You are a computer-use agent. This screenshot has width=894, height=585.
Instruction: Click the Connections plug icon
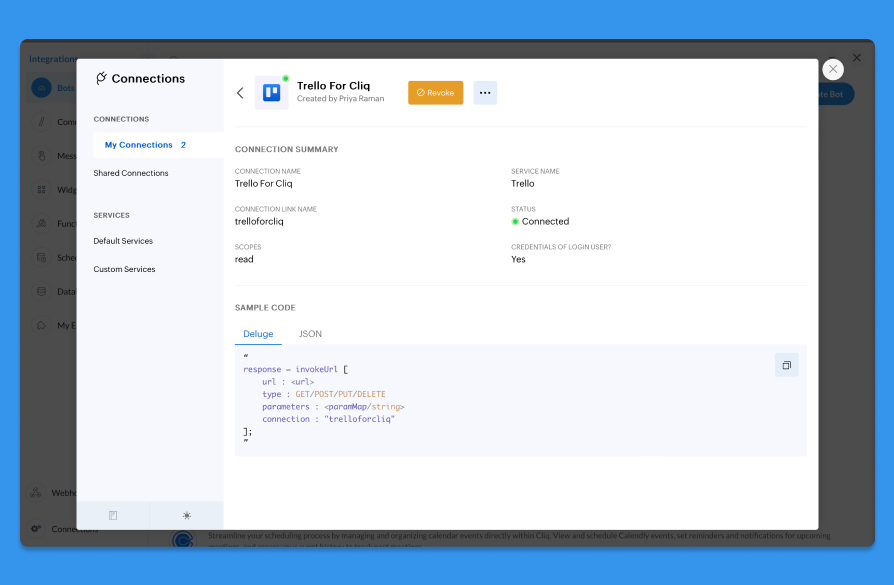101,78
